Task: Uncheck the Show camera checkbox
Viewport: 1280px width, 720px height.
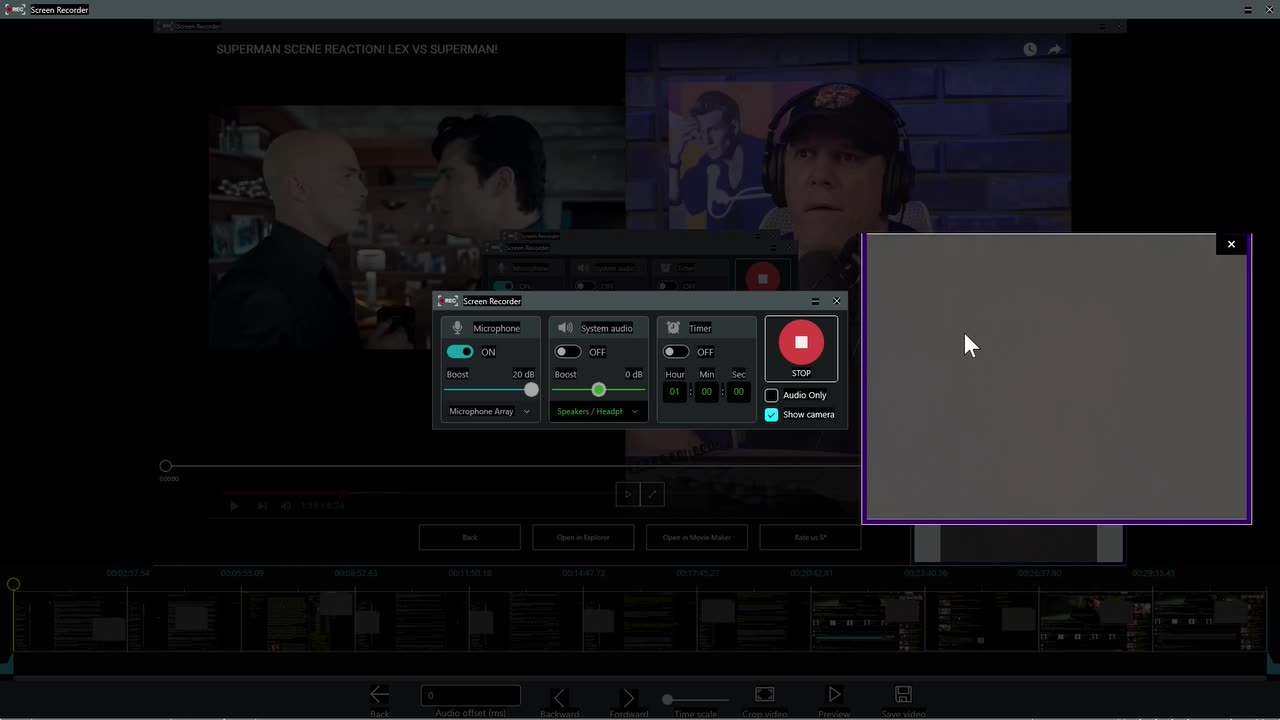Action: 771,414
